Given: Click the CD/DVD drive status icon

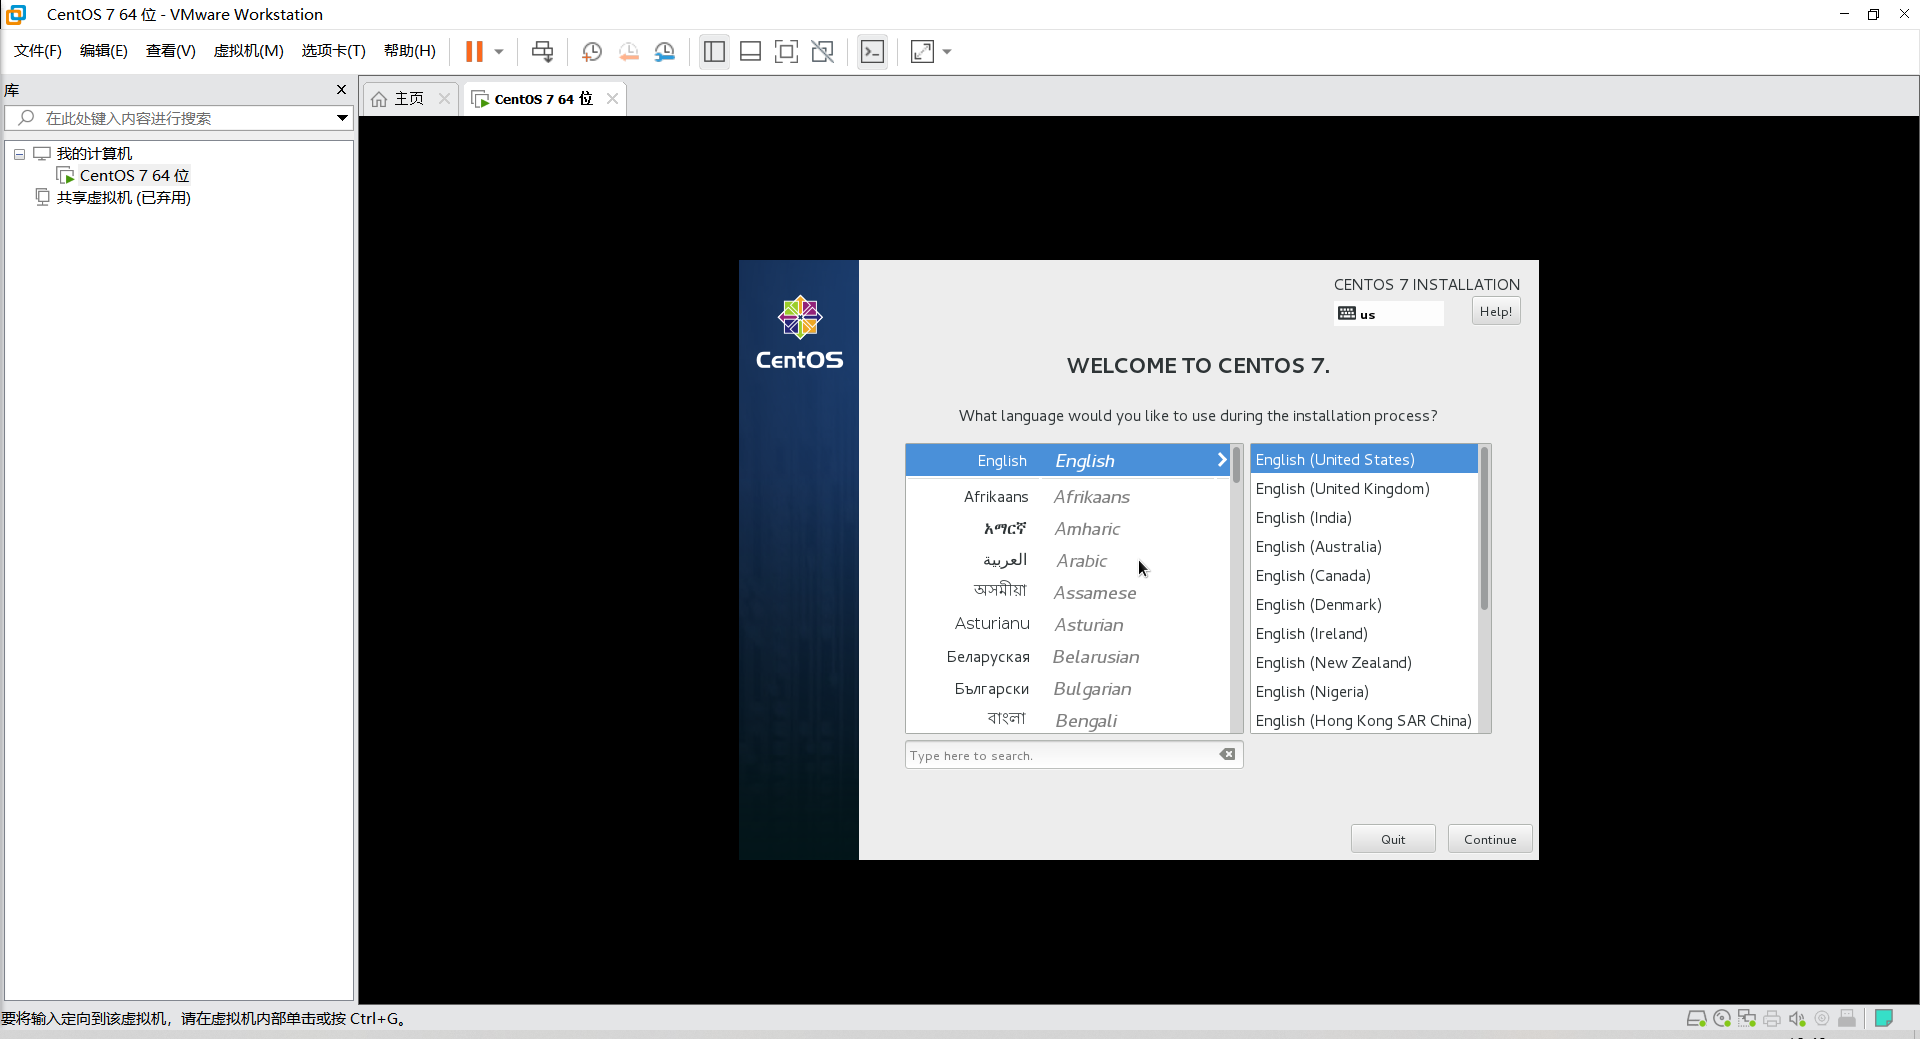Looking at the screenshot, I should tap(1722, 1019).
